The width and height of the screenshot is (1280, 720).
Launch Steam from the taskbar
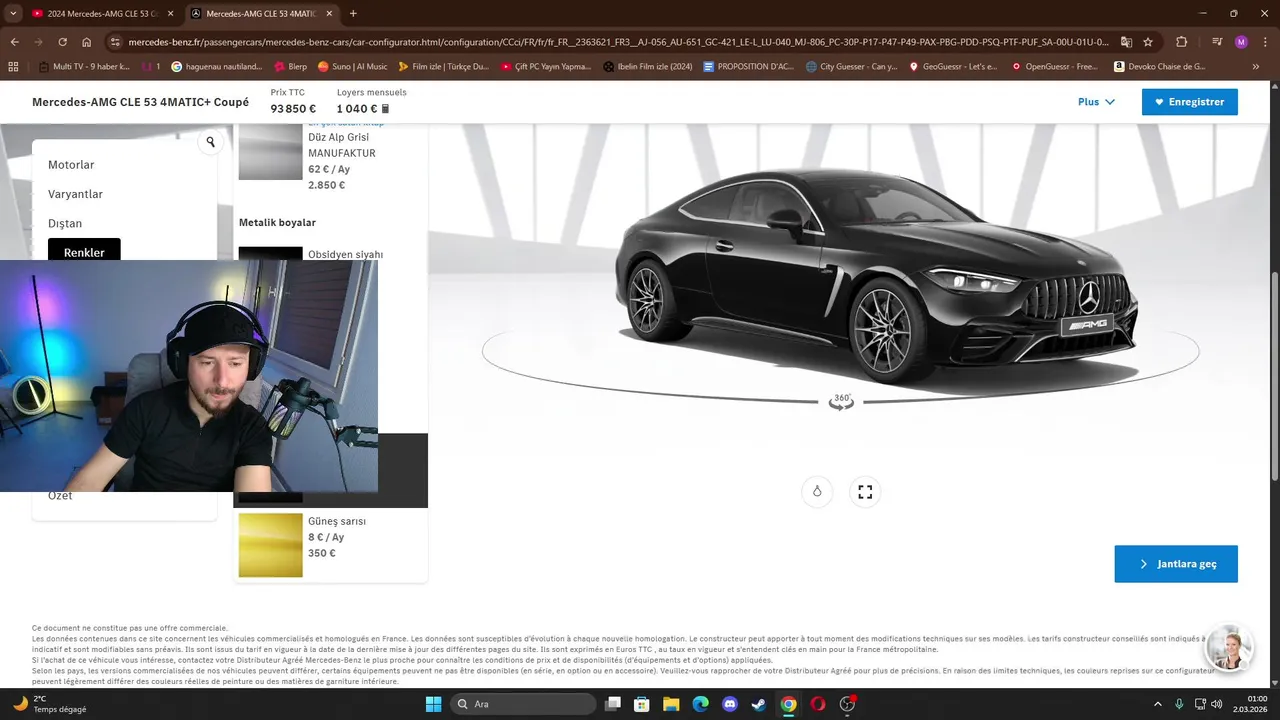(x=759, y=704)
